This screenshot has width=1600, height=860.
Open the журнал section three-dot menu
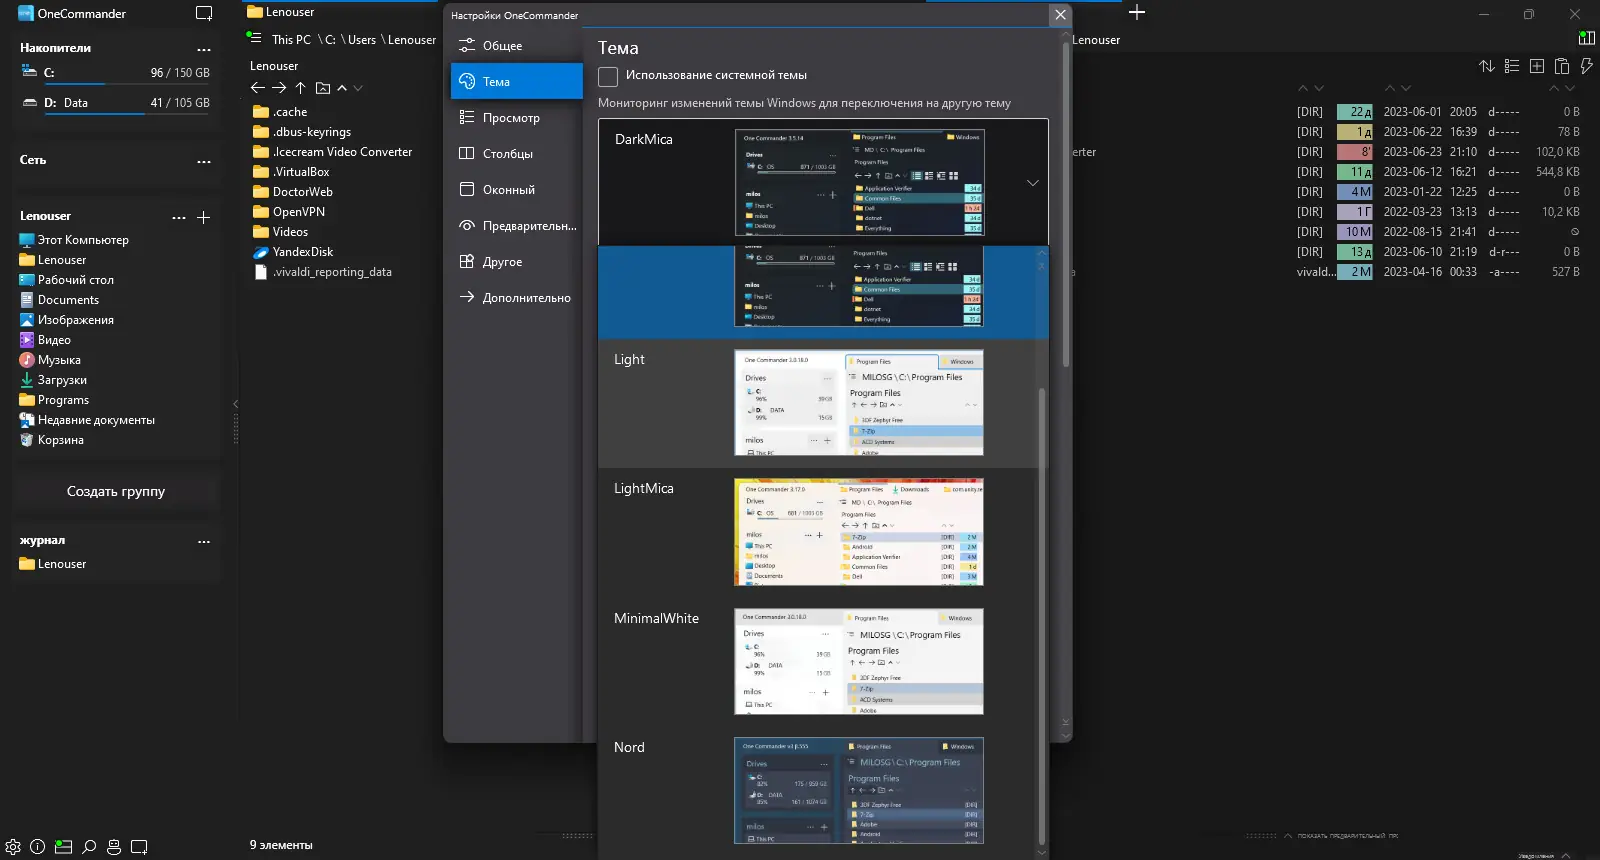click(x=204, y=541)
